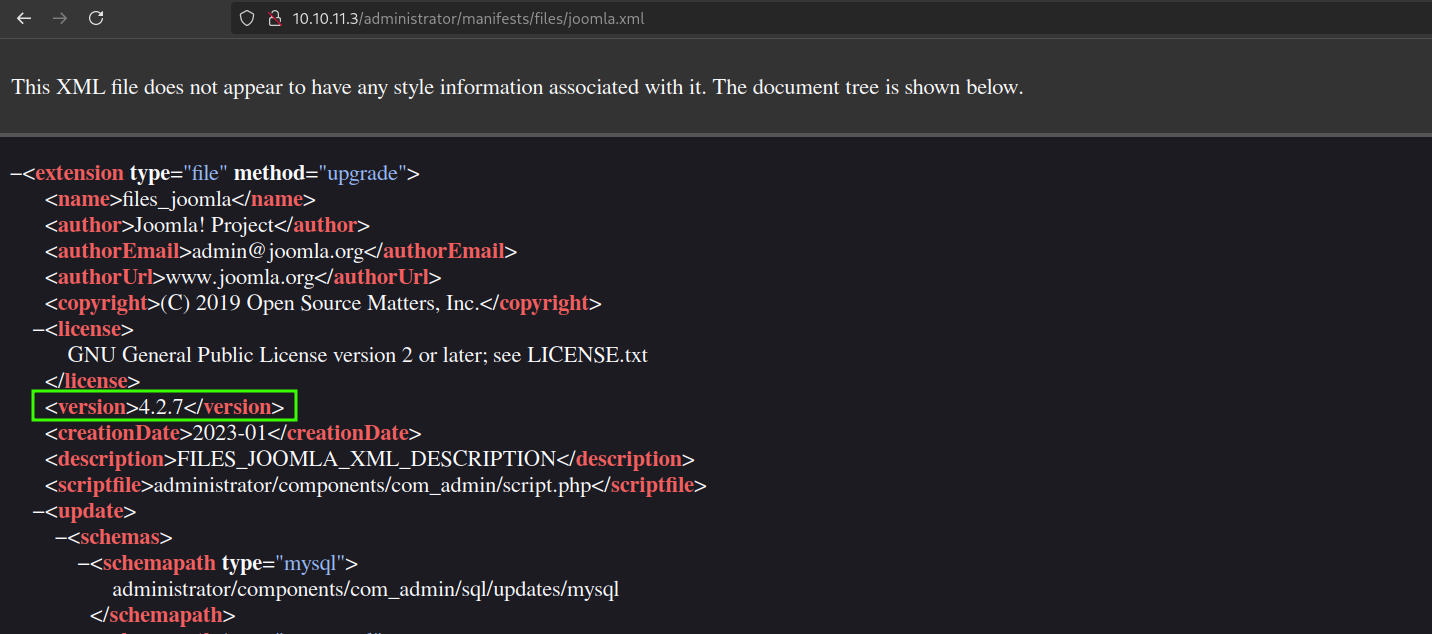1432x634 pixels.
Task: Click the method="upgrade" attribute
Action: click(320, 173)
